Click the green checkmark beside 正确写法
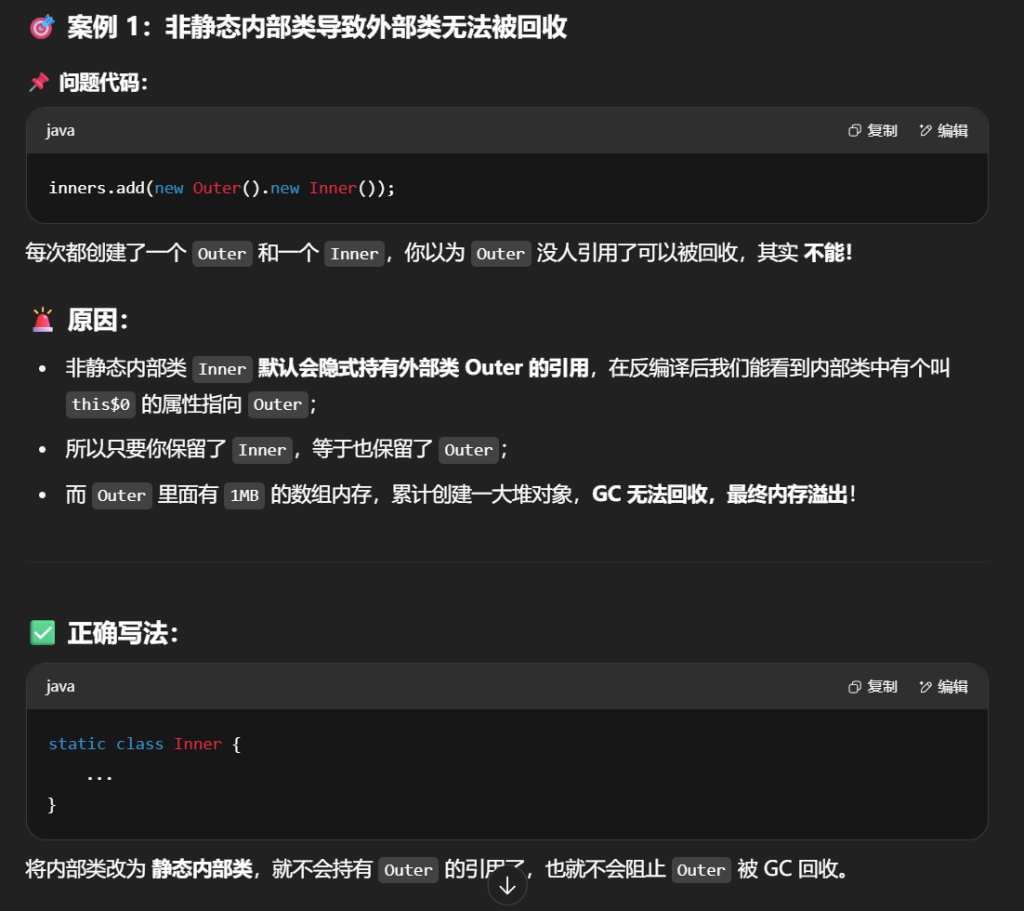The image size is (1024, 911). point(42,632)
